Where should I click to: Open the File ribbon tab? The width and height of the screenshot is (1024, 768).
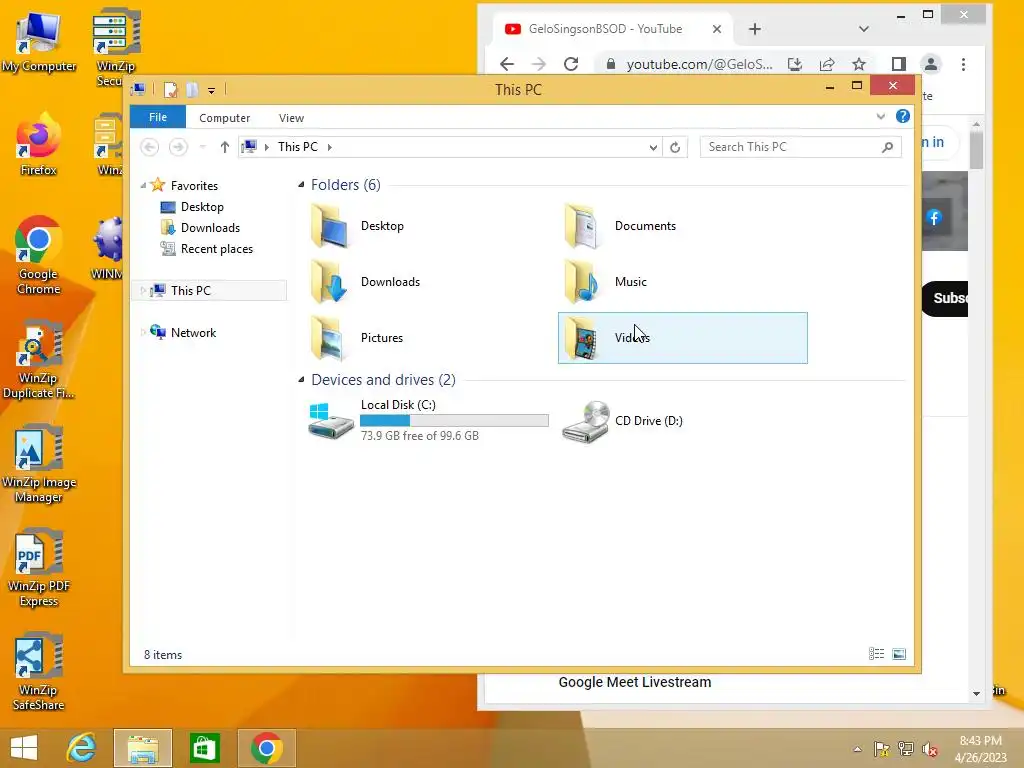(x=158, y=117)
